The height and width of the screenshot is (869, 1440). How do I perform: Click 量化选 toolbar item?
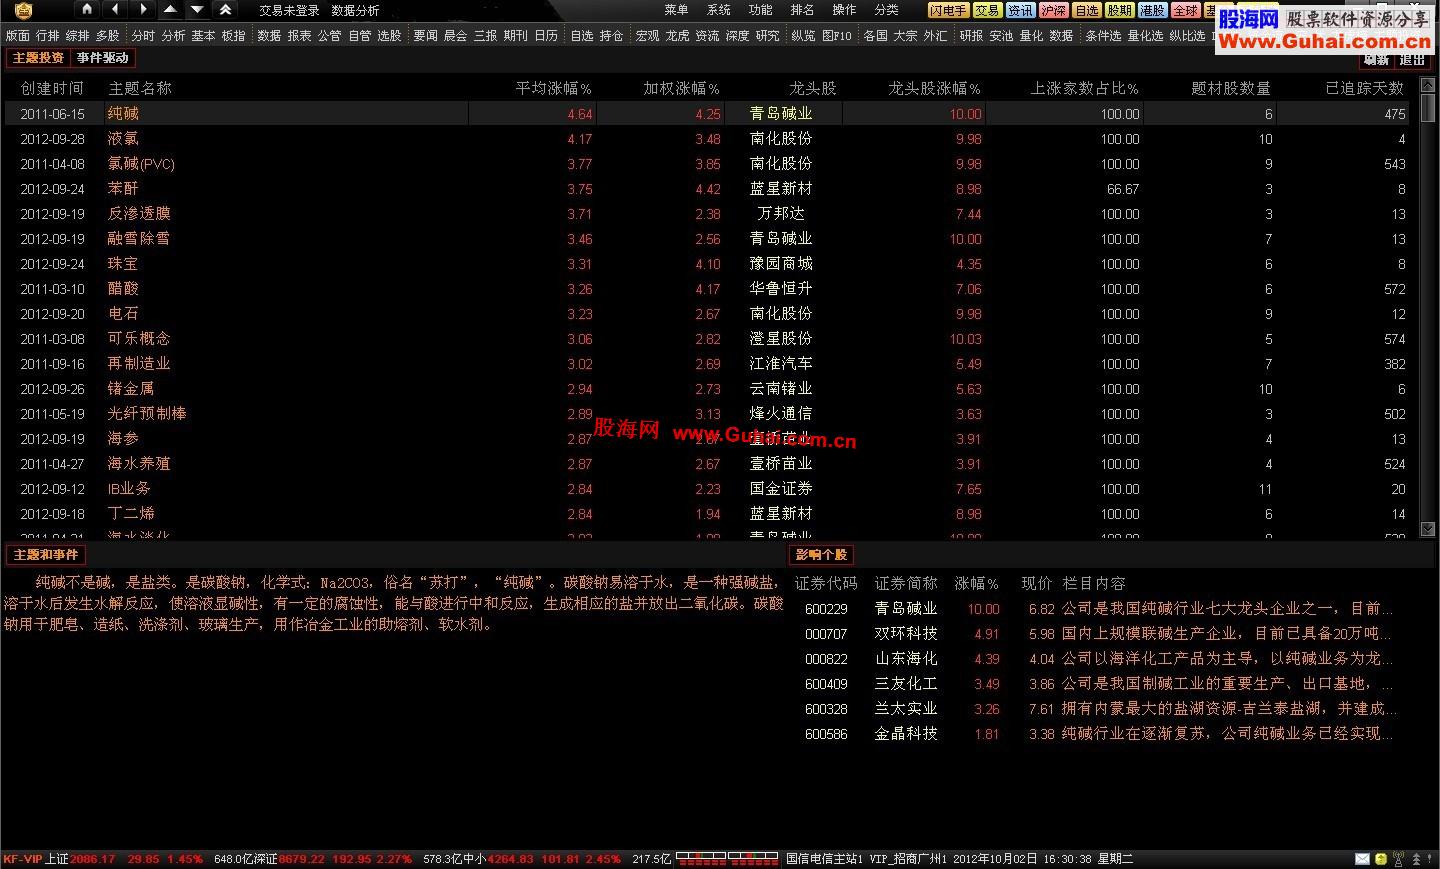pyautogui.click(x=1145, y=35)
